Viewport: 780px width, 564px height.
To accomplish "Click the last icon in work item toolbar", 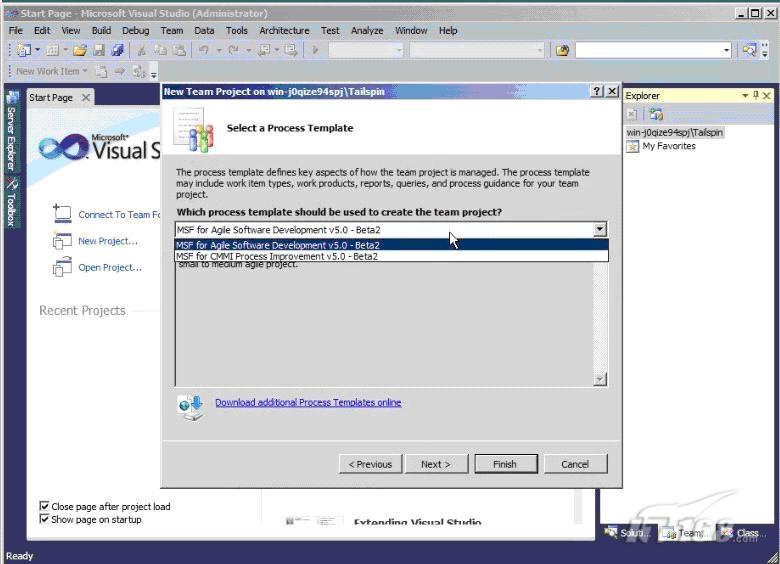I will pos(138,72).
